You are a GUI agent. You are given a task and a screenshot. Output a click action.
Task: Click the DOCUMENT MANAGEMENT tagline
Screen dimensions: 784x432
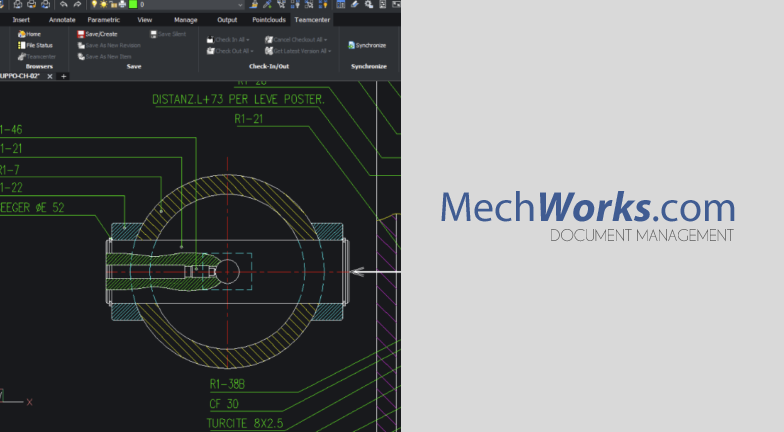click(x=642, y=236)
